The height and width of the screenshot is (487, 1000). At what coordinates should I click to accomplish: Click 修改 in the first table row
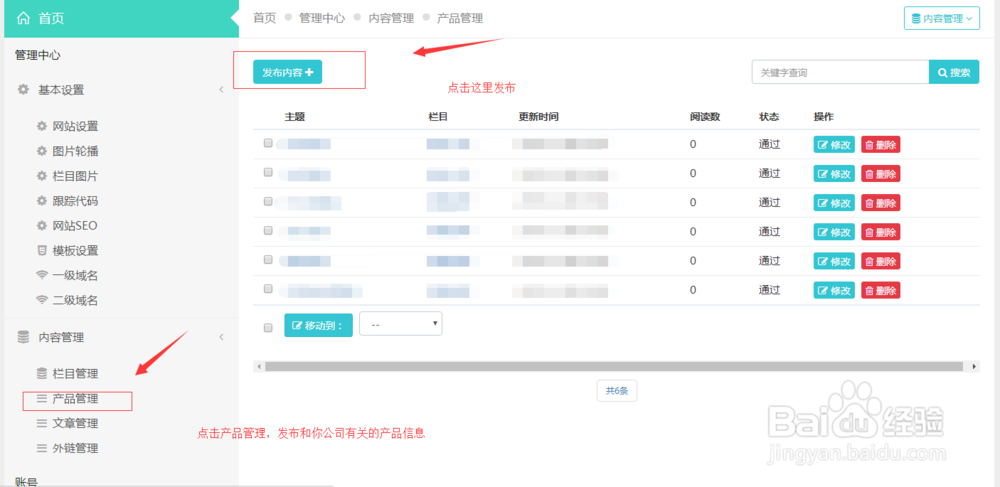coord(834,145)
